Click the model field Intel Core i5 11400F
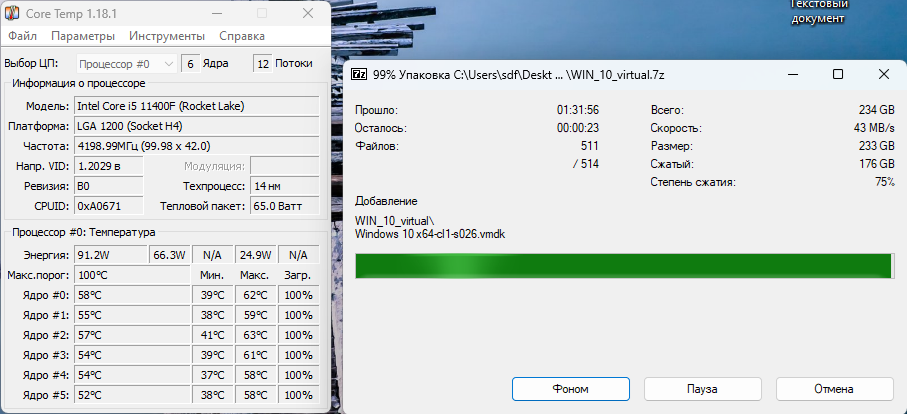Image resolution: width=907 pixels, height=414 pixels. click(197, 106)
